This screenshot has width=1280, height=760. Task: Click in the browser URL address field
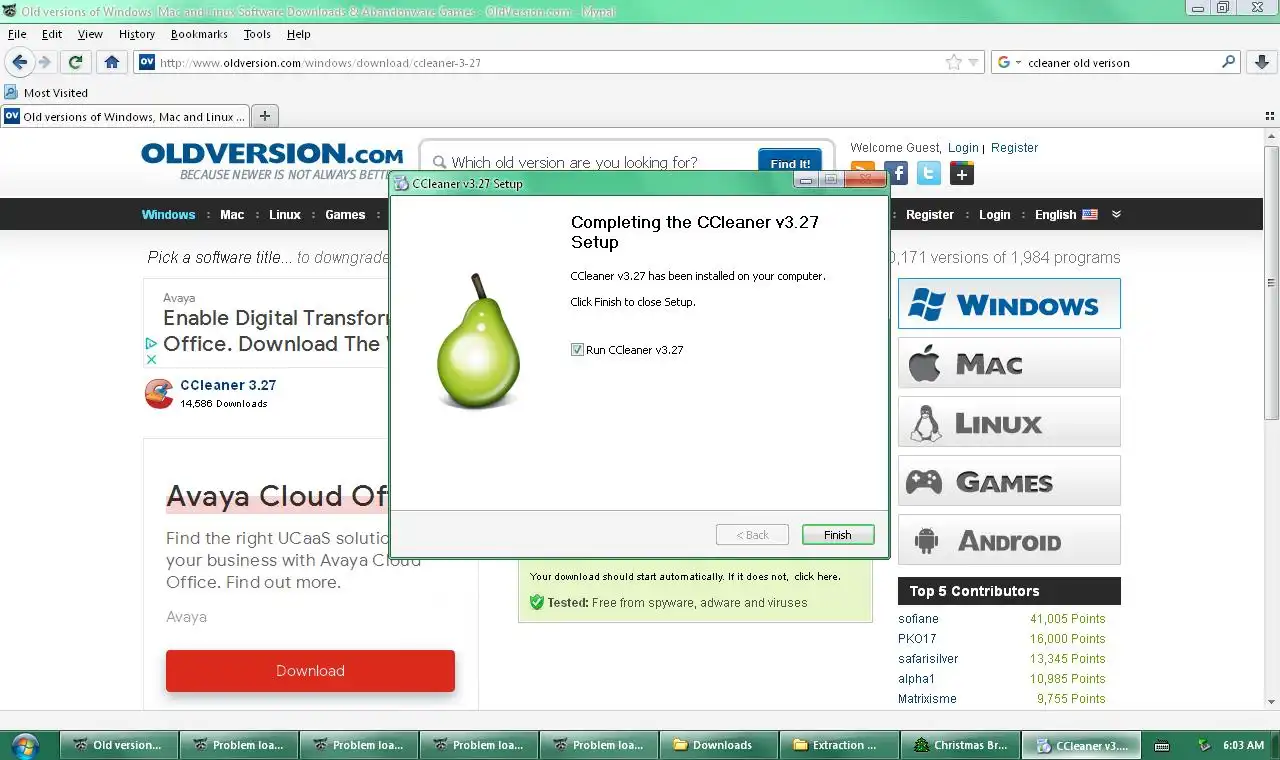[550, 62]
